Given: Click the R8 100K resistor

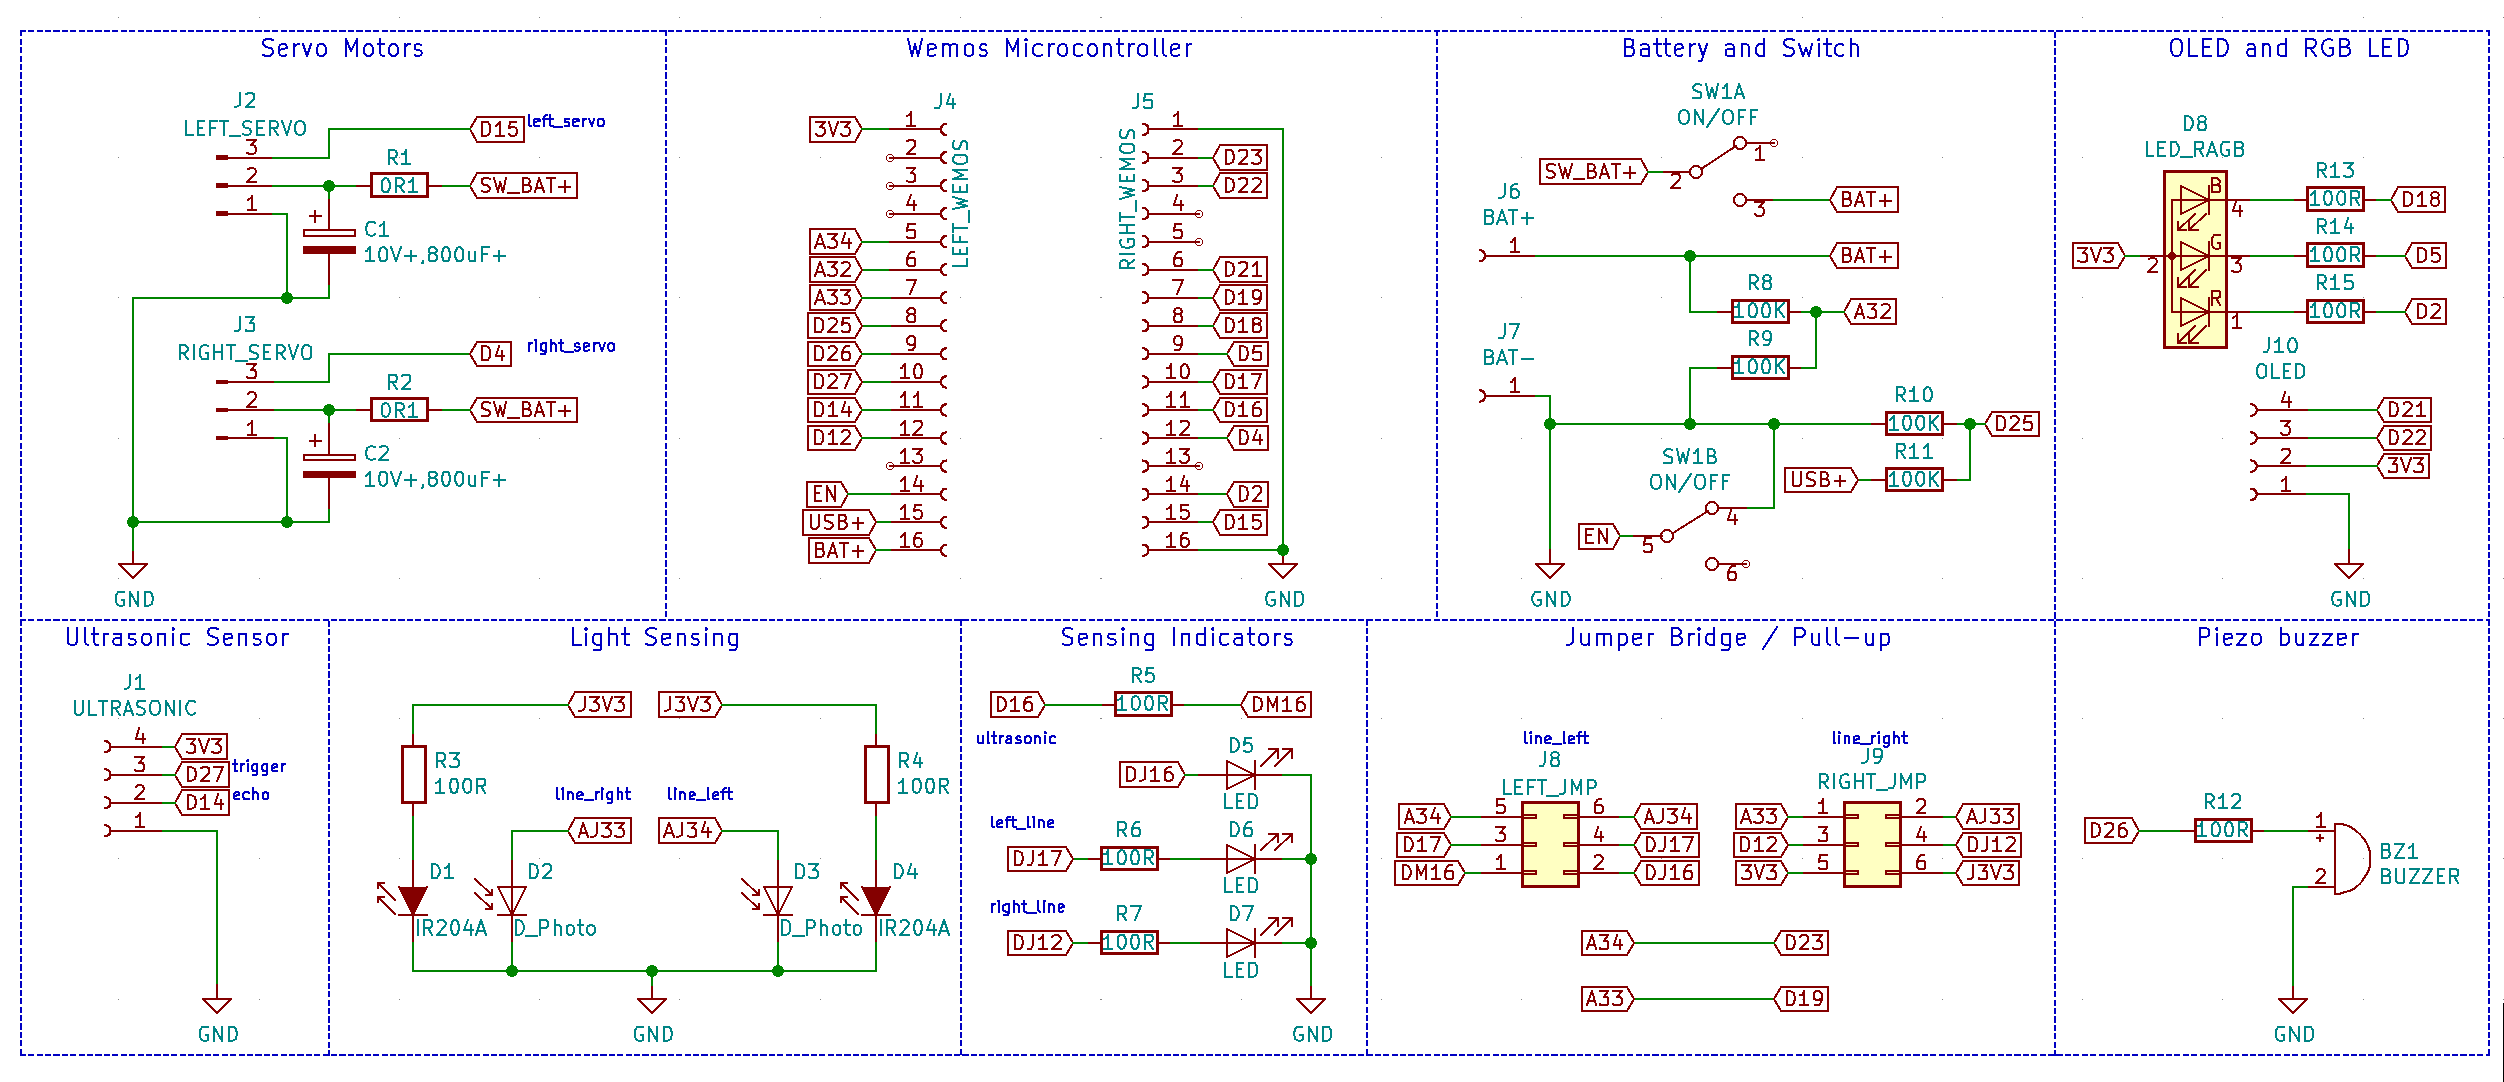Looking at the screenshot, I should coord(1759,311).
